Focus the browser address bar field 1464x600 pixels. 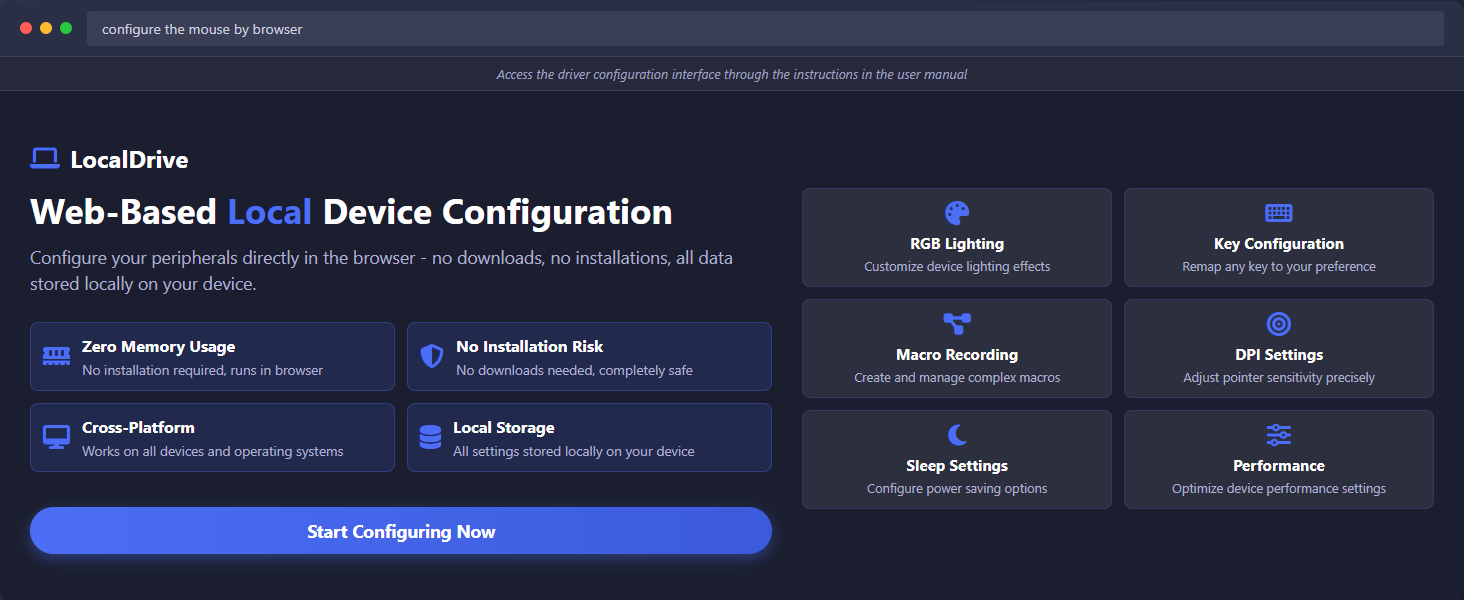765,29
